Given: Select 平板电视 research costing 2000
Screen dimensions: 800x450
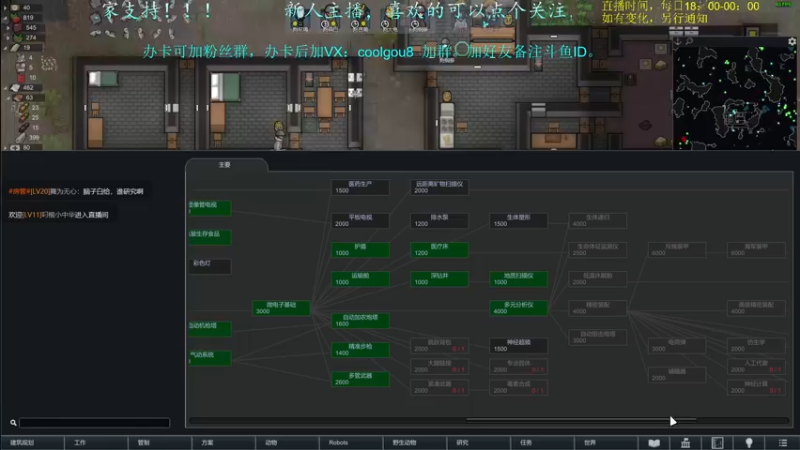Looking at the screenshot, I should (360, 220).
